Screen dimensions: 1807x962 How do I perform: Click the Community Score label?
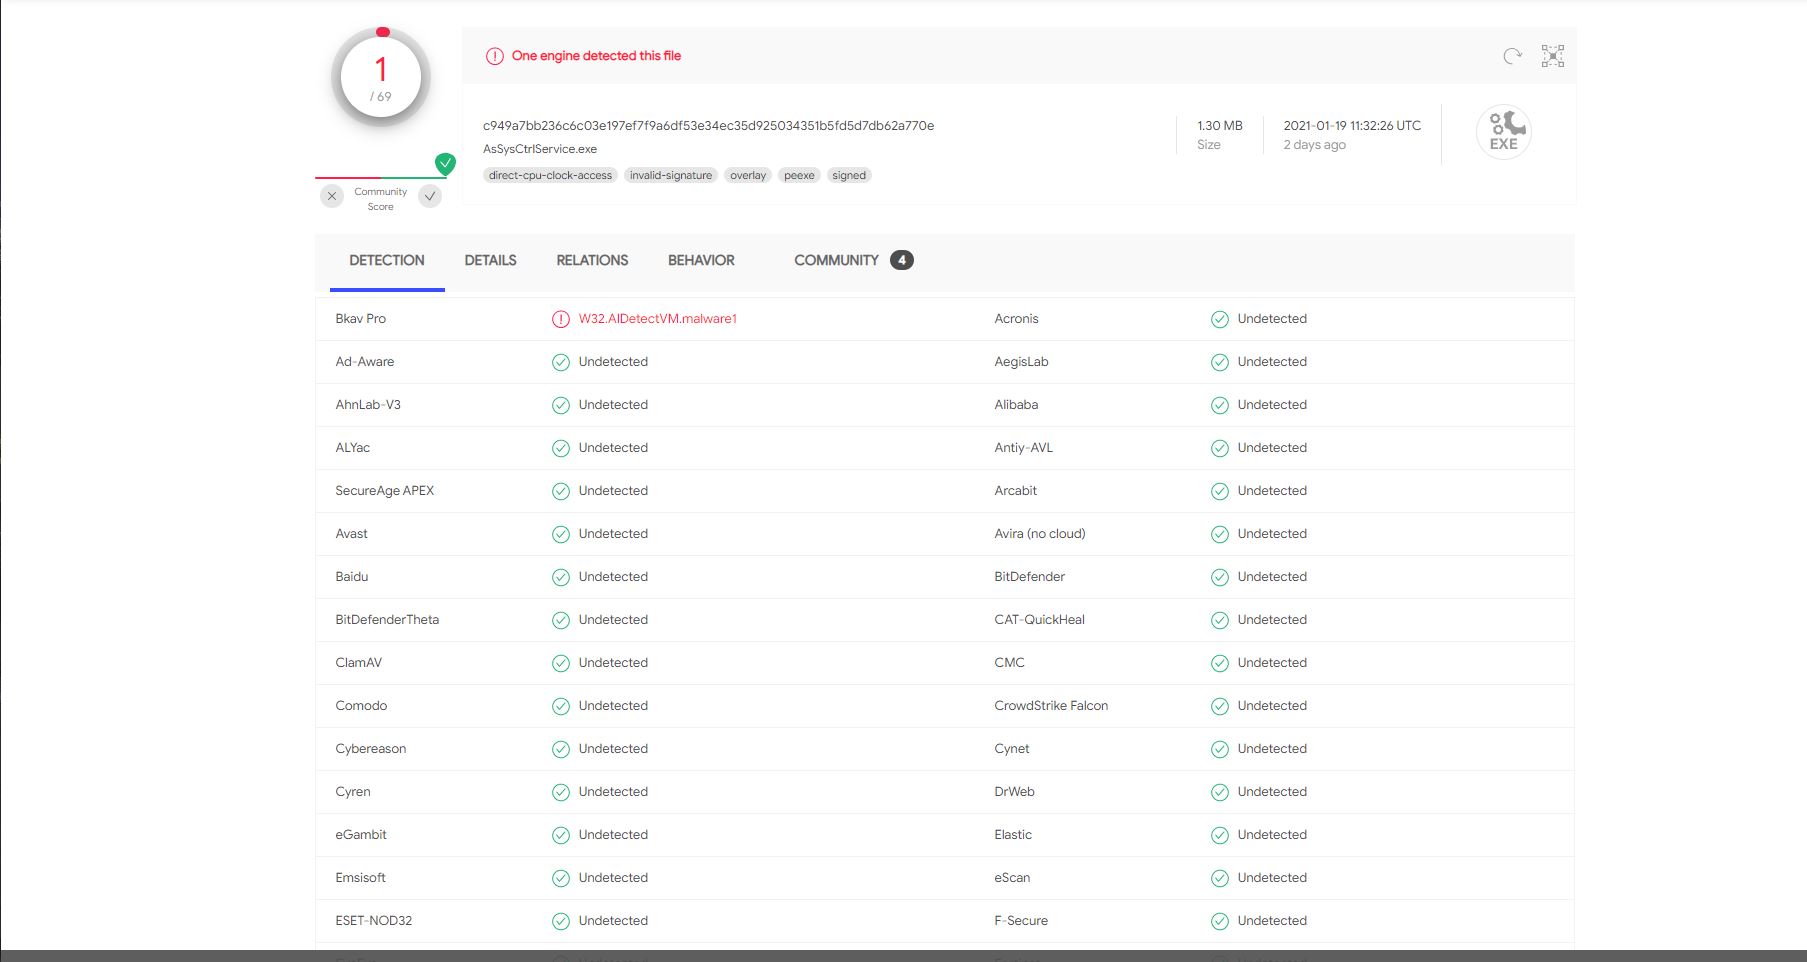coord(380,199)
